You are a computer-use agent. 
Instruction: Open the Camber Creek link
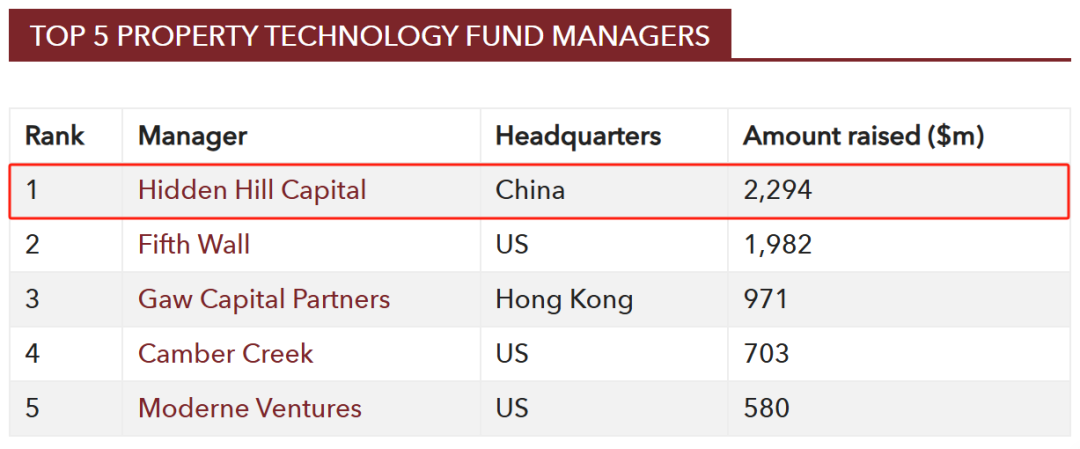coord(225,354)
